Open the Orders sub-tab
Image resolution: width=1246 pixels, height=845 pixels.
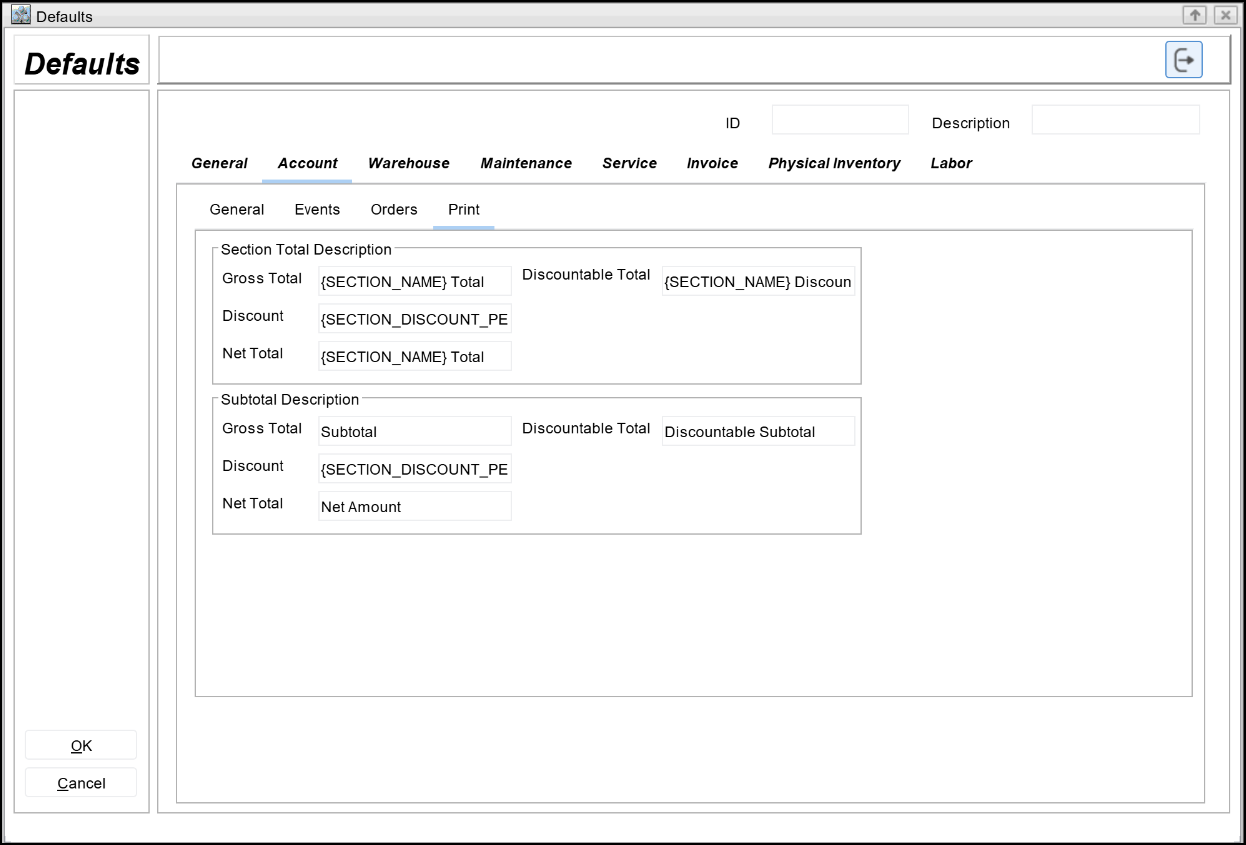tap(394, 209)
